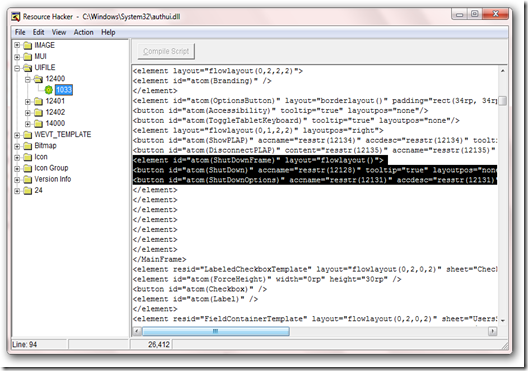Select the green gear icon next to 1033

49,90
